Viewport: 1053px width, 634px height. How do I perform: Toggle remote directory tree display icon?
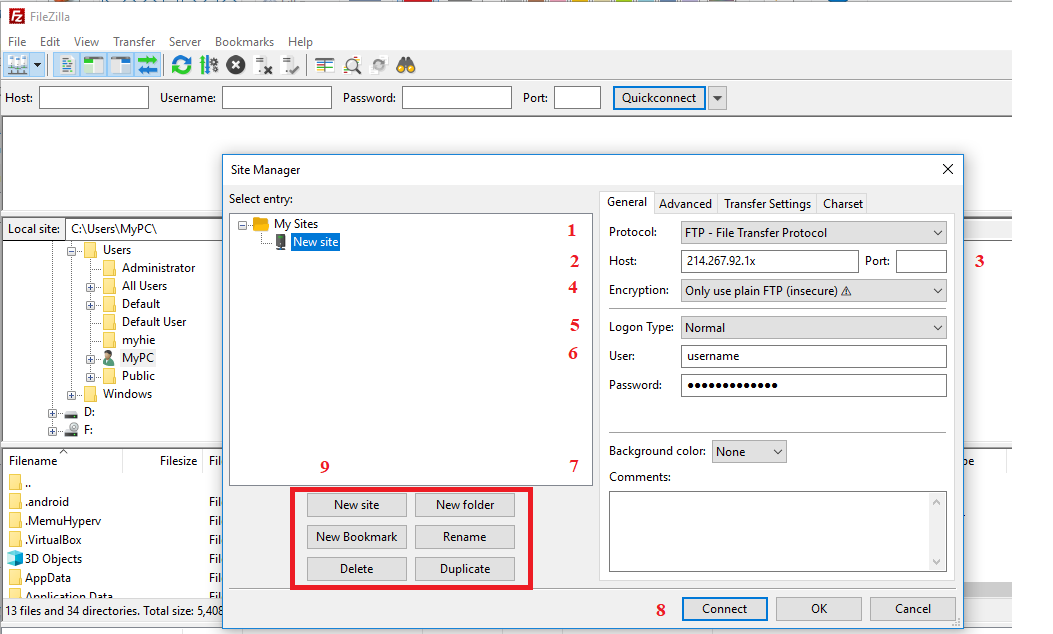pyautogui.click(x=120, y=65)
